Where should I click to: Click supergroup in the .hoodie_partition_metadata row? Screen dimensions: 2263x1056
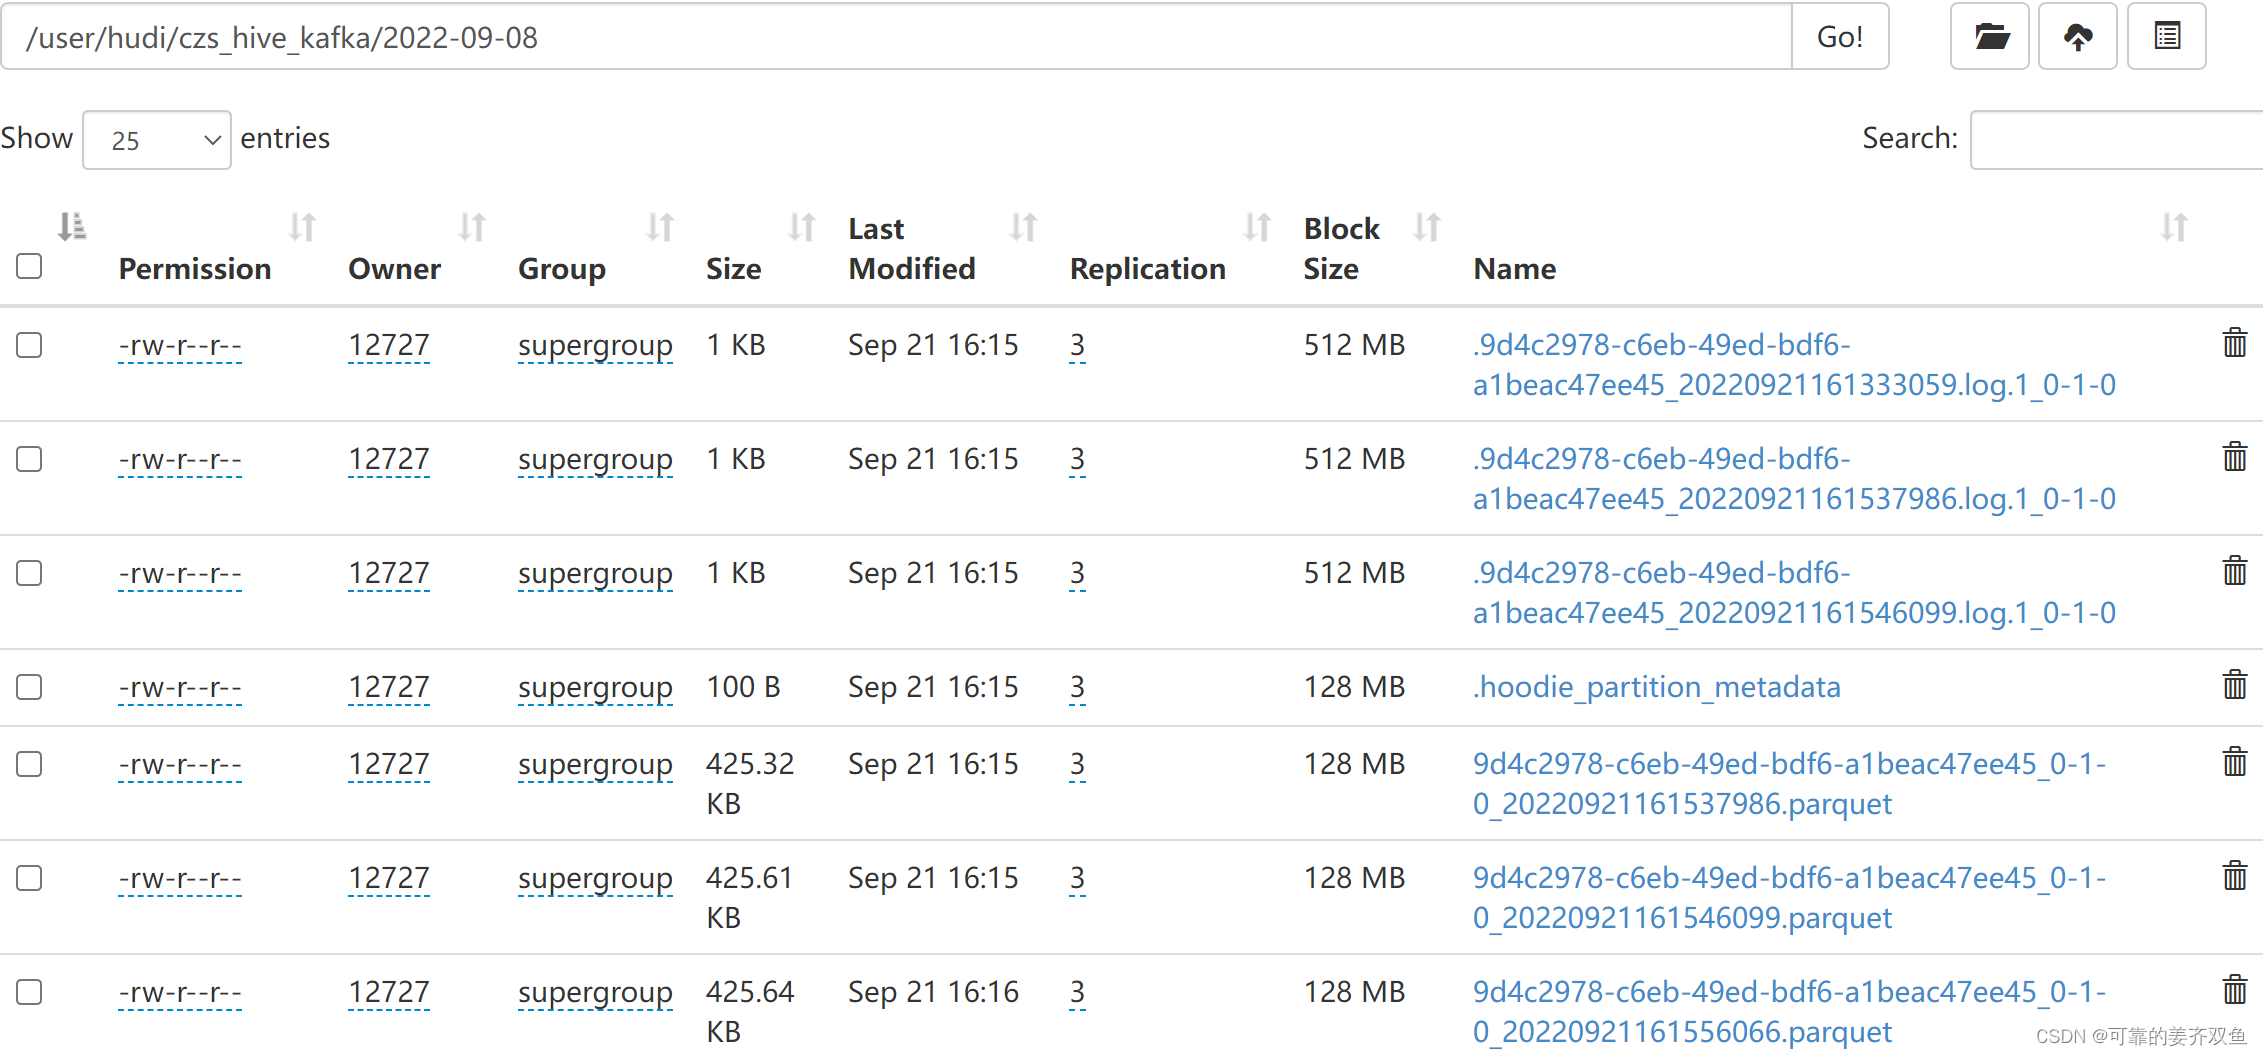pos(595,688)
